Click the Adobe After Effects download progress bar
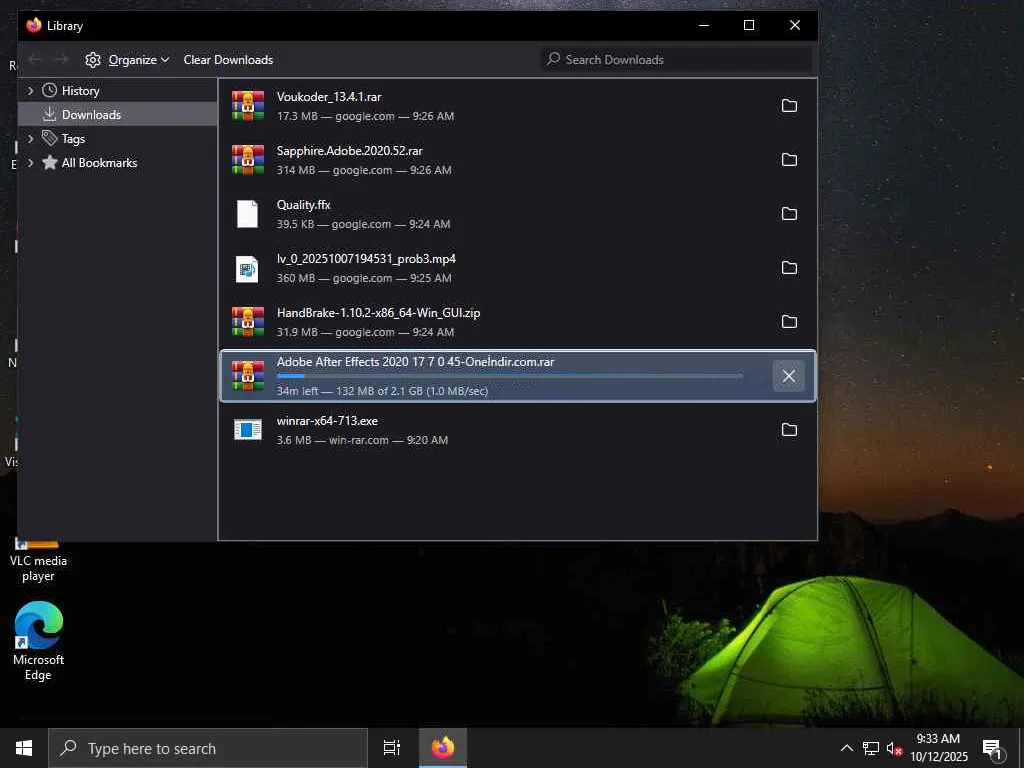The height and width of the screenshot is (768, 1024). [509, 376]
